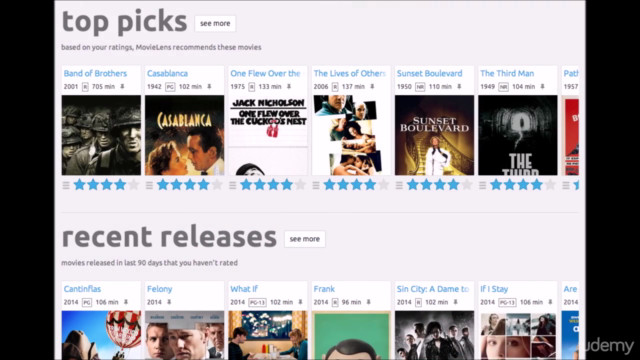Select the What If movie poster

click(268, 335)
